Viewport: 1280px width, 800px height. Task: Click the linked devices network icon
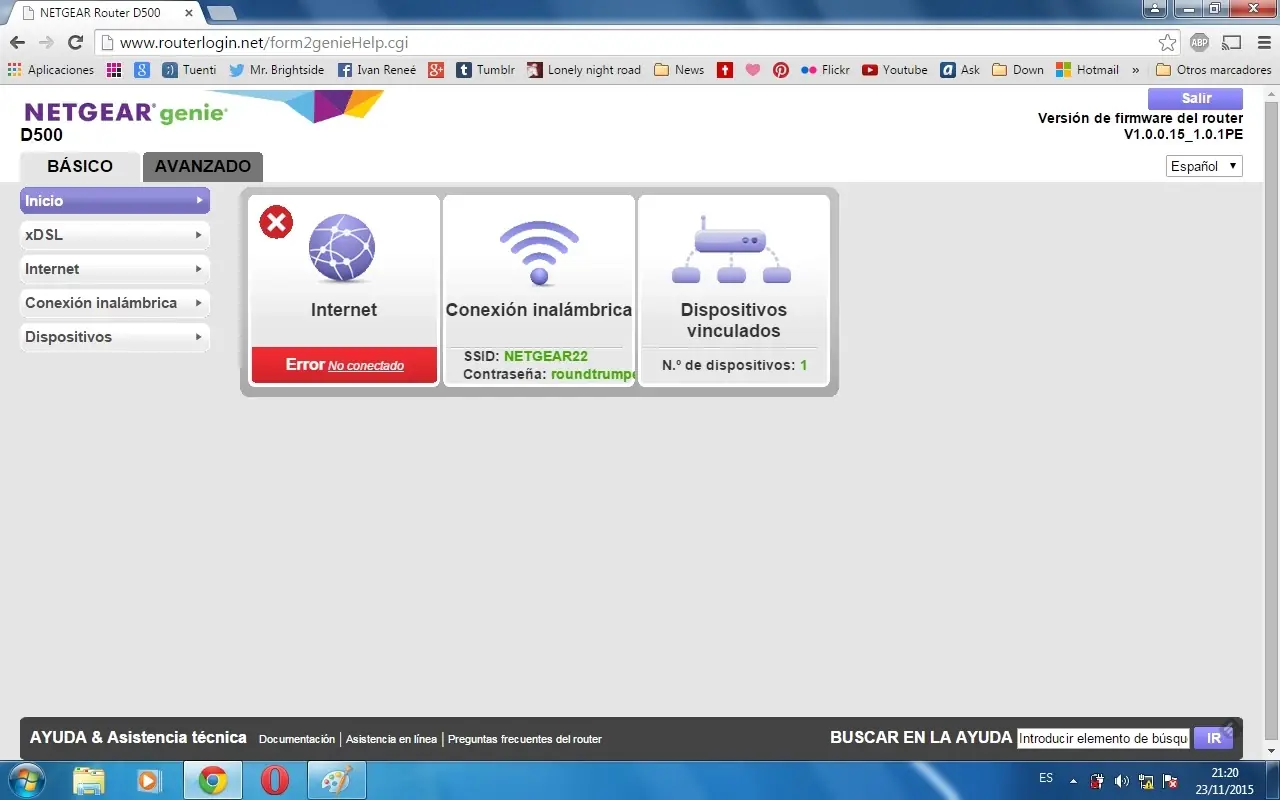[x=733, y=250]
